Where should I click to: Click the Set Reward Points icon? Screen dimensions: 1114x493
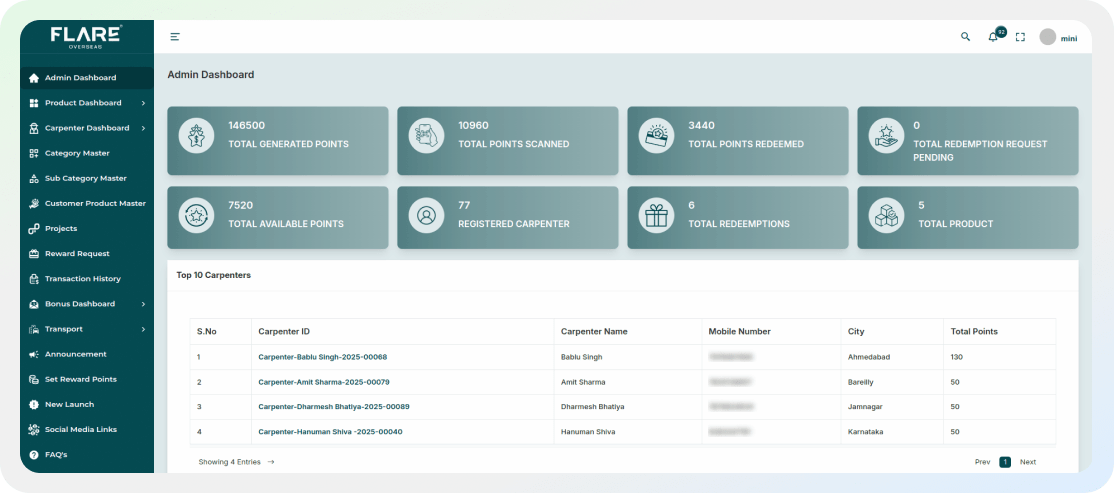click(33, 379)
